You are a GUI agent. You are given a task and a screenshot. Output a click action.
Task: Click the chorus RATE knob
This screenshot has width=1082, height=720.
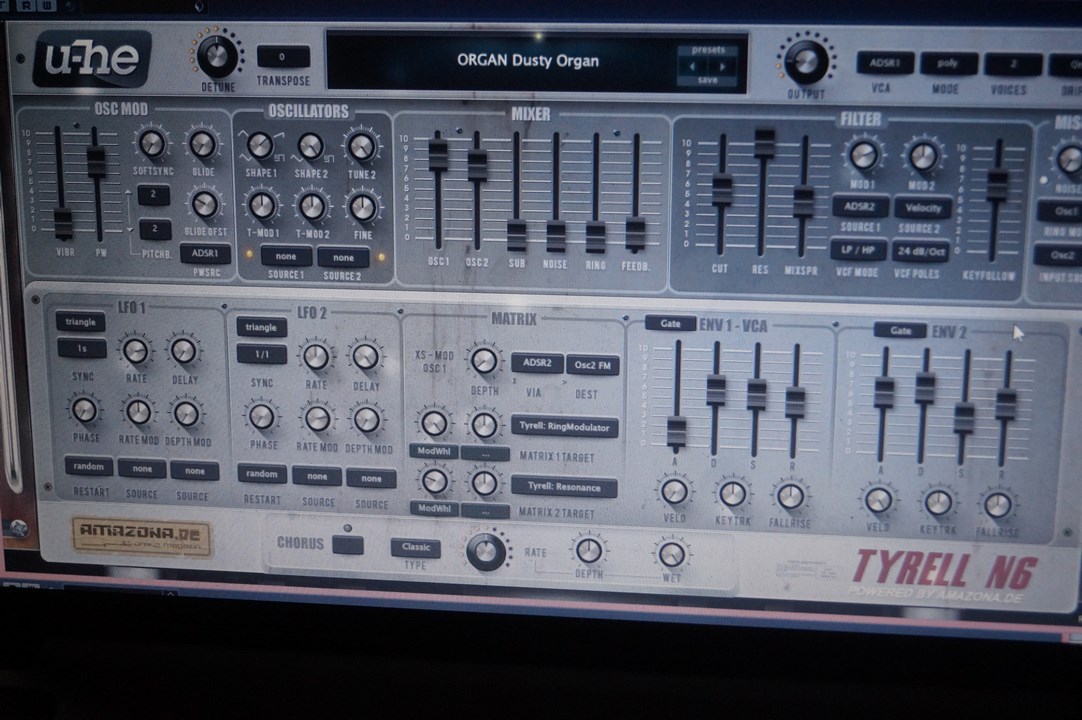[486, 551]
